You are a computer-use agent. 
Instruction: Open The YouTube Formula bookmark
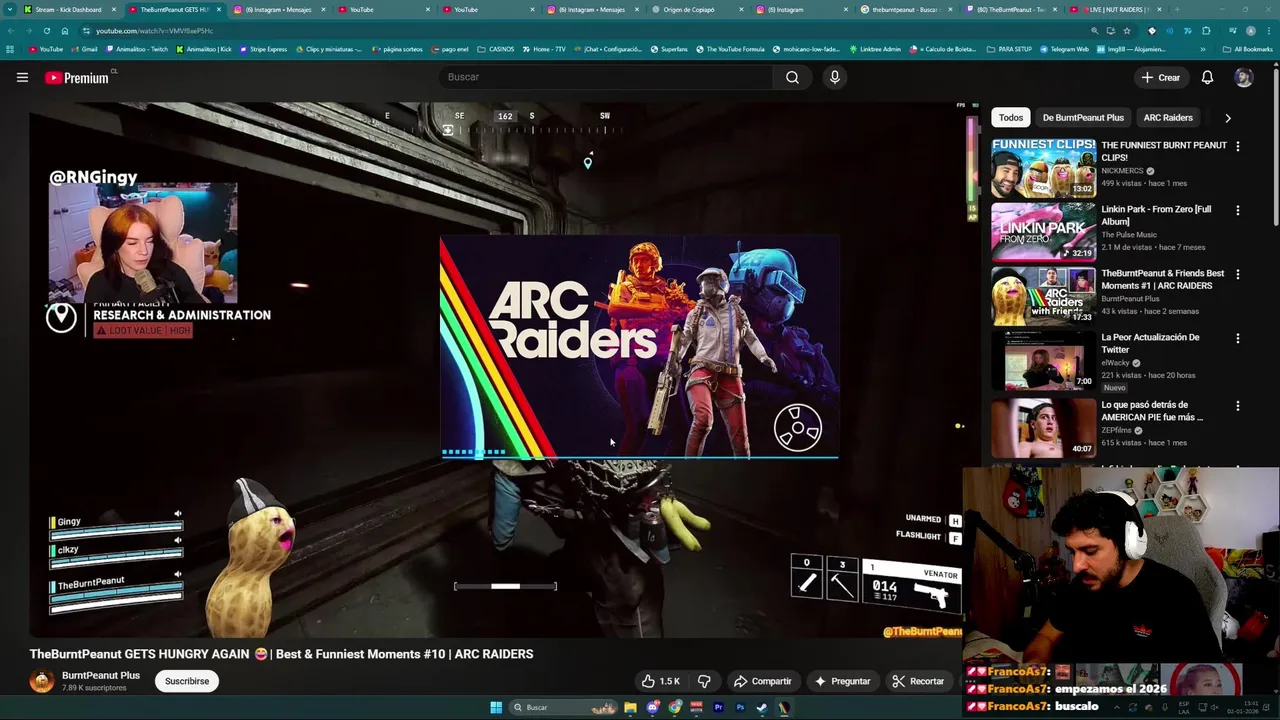[x=730, y=49]
